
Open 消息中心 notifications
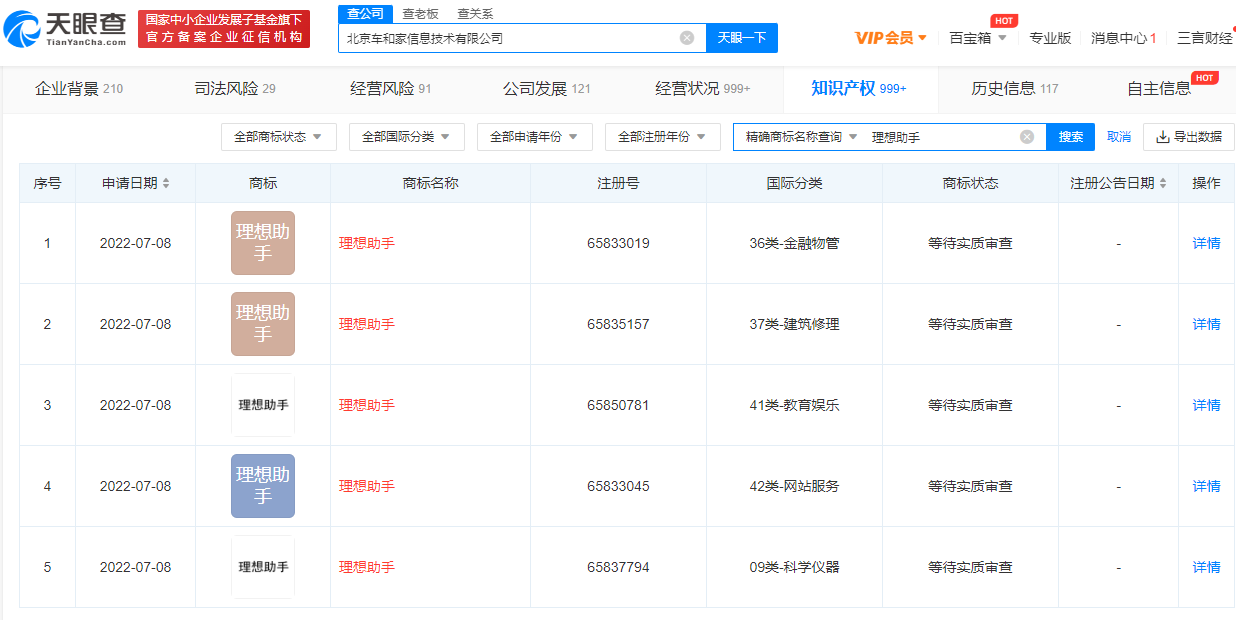pyautogui.click(x=1123, y=38)
